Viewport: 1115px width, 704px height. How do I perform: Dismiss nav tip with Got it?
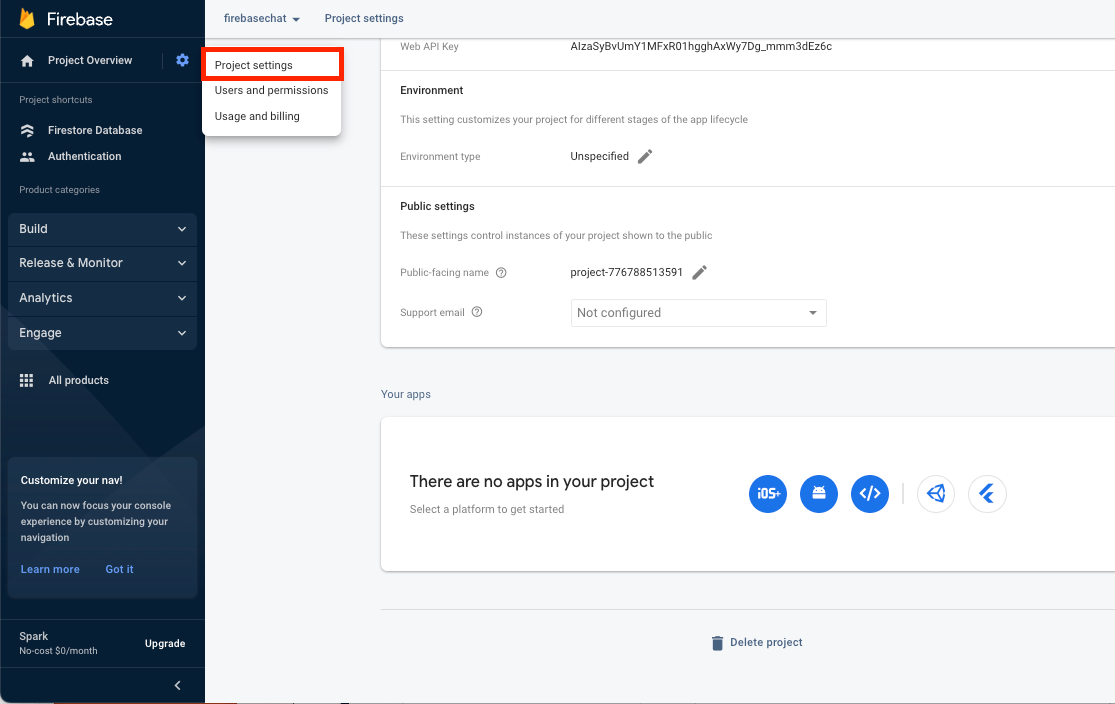pos(119,569)
